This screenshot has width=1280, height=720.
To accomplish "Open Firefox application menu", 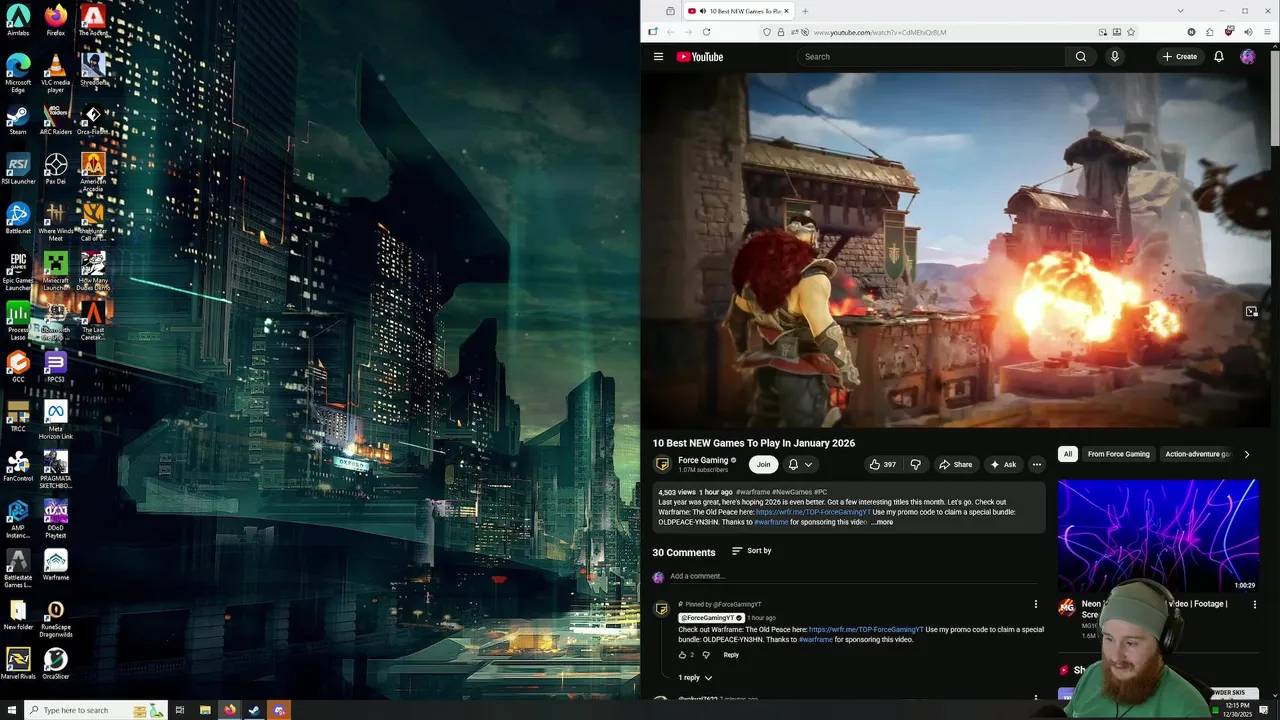I will pyautogui.click(x=1265, y=32).
